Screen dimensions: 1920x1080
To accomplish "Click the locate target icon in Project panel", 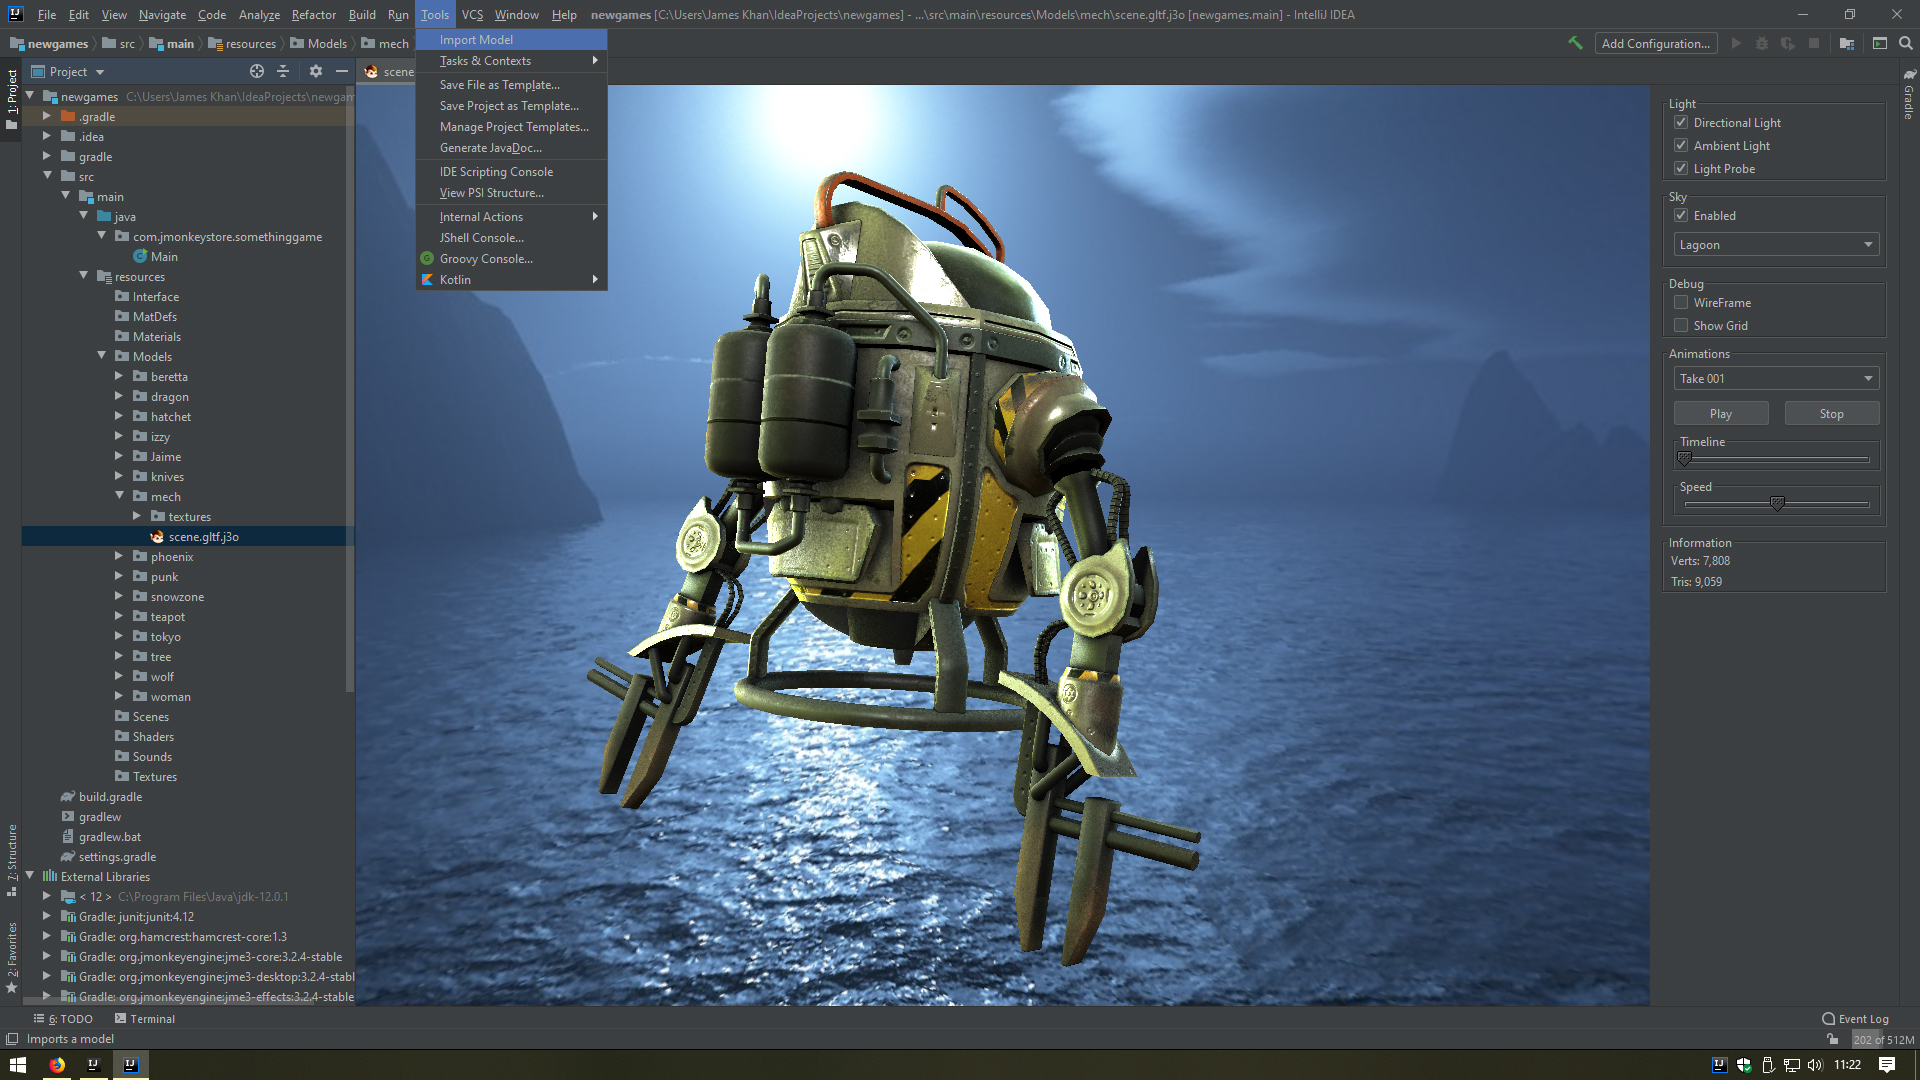I will click(257, 71).
